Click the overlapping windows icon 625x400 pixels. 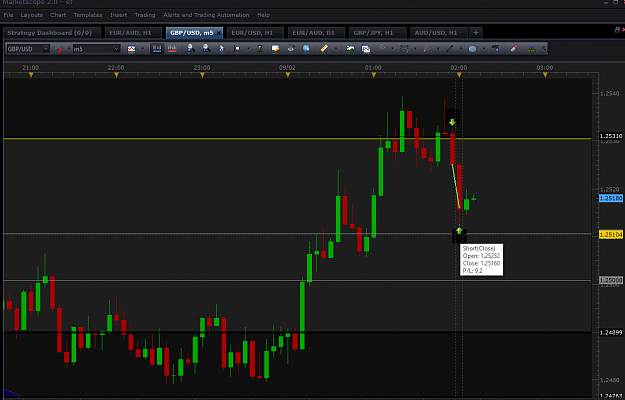[x=366, y=49]
